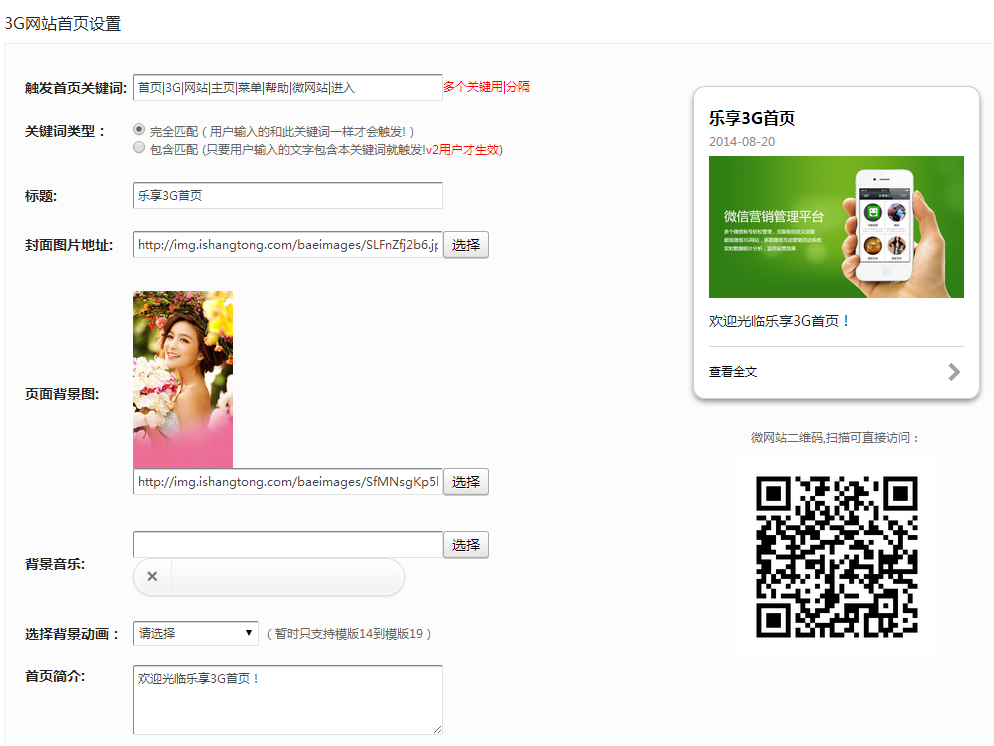Click the X icon in audio player
Image resolution: width=994 pixels, height=746 pixels.
coord(152,576)
